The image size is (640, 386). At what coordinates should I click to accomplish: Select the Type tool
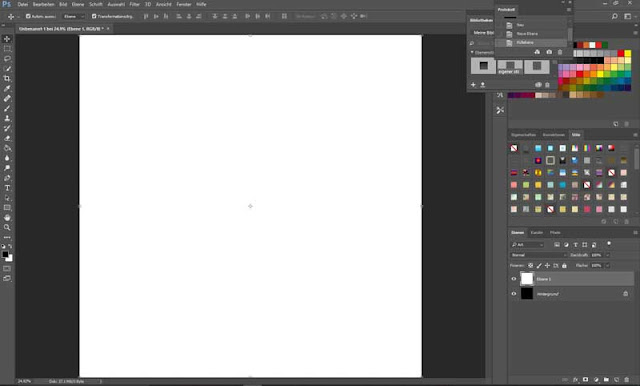click(x=7, y=188)
